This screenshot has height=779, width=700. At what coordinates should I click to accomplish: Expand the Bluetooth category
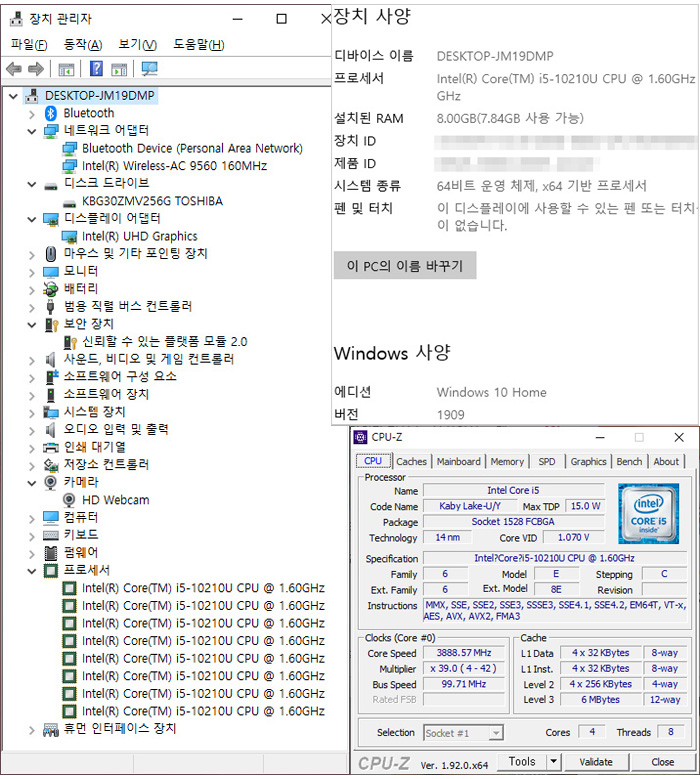click(x=32, y=114)
